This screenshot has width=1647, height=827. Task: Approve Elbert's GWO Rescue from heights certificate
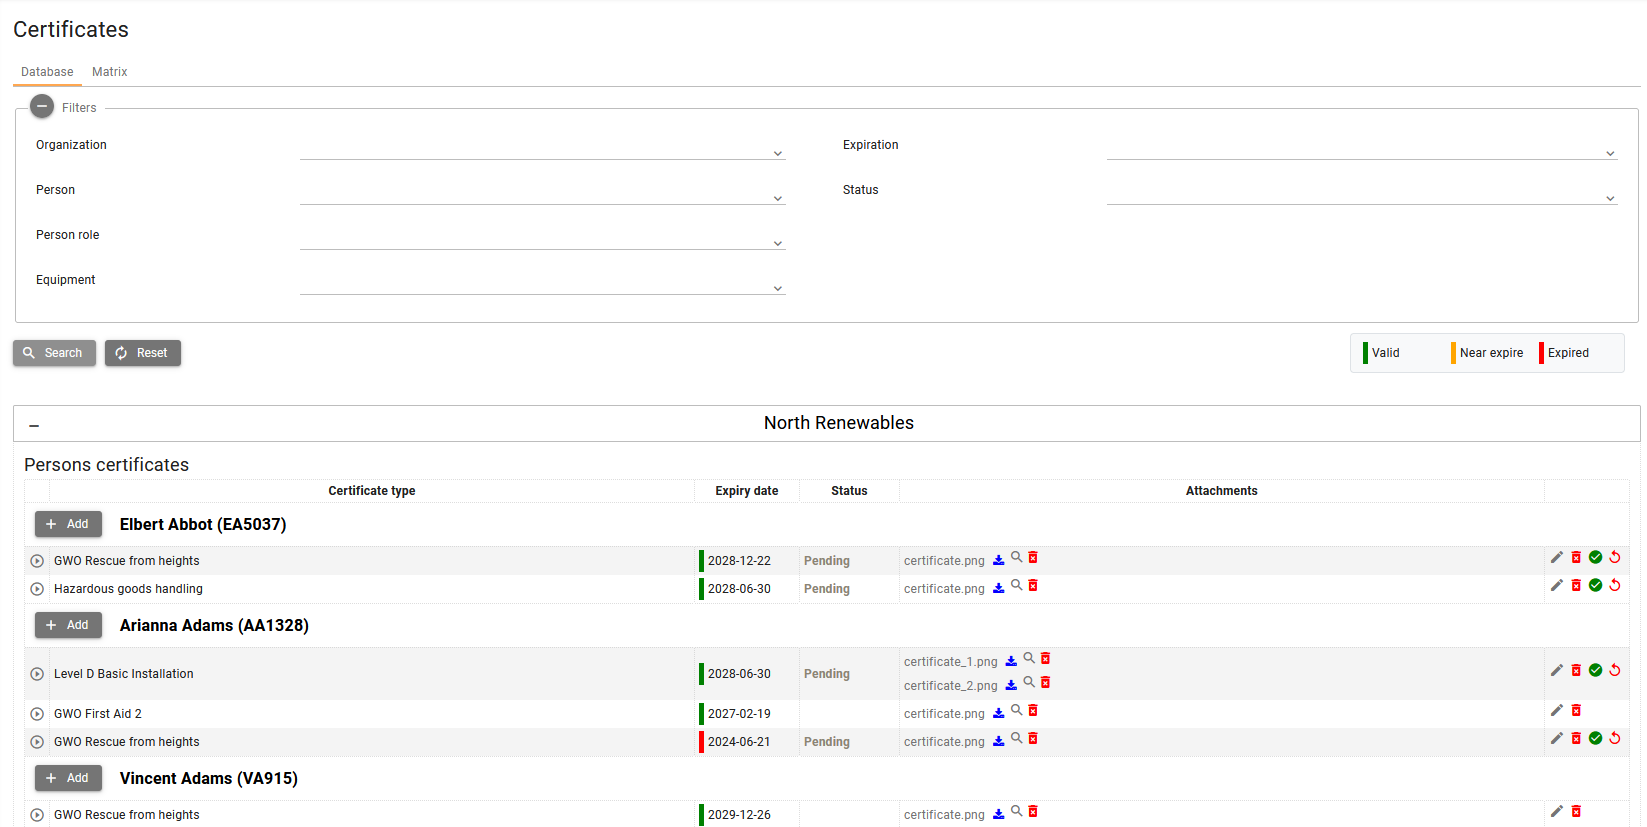(x=1596, y=557)
